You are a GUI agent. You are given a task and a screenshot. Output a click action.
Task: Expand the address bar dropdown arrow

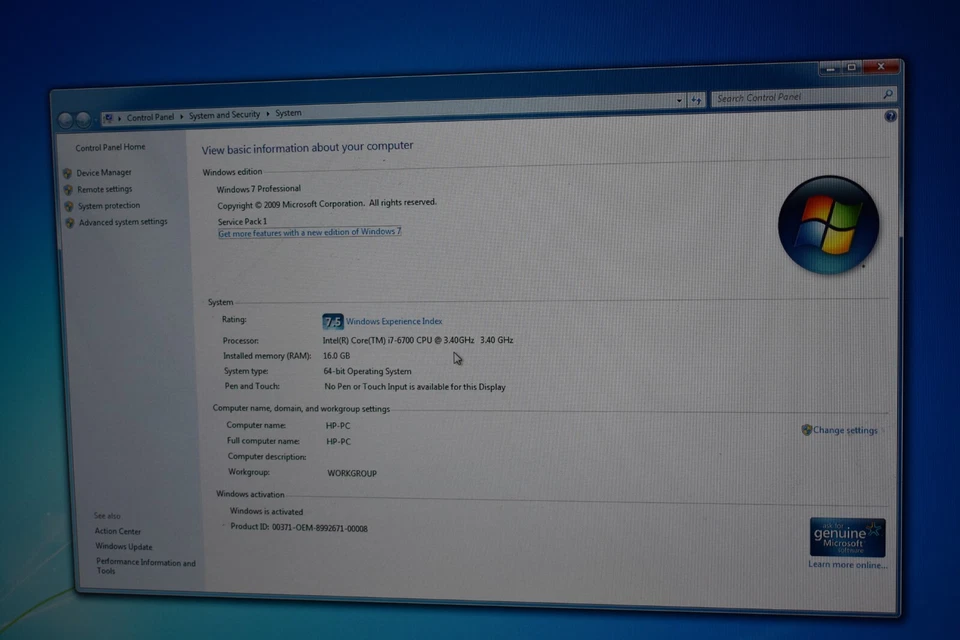[x=678, y=100]
